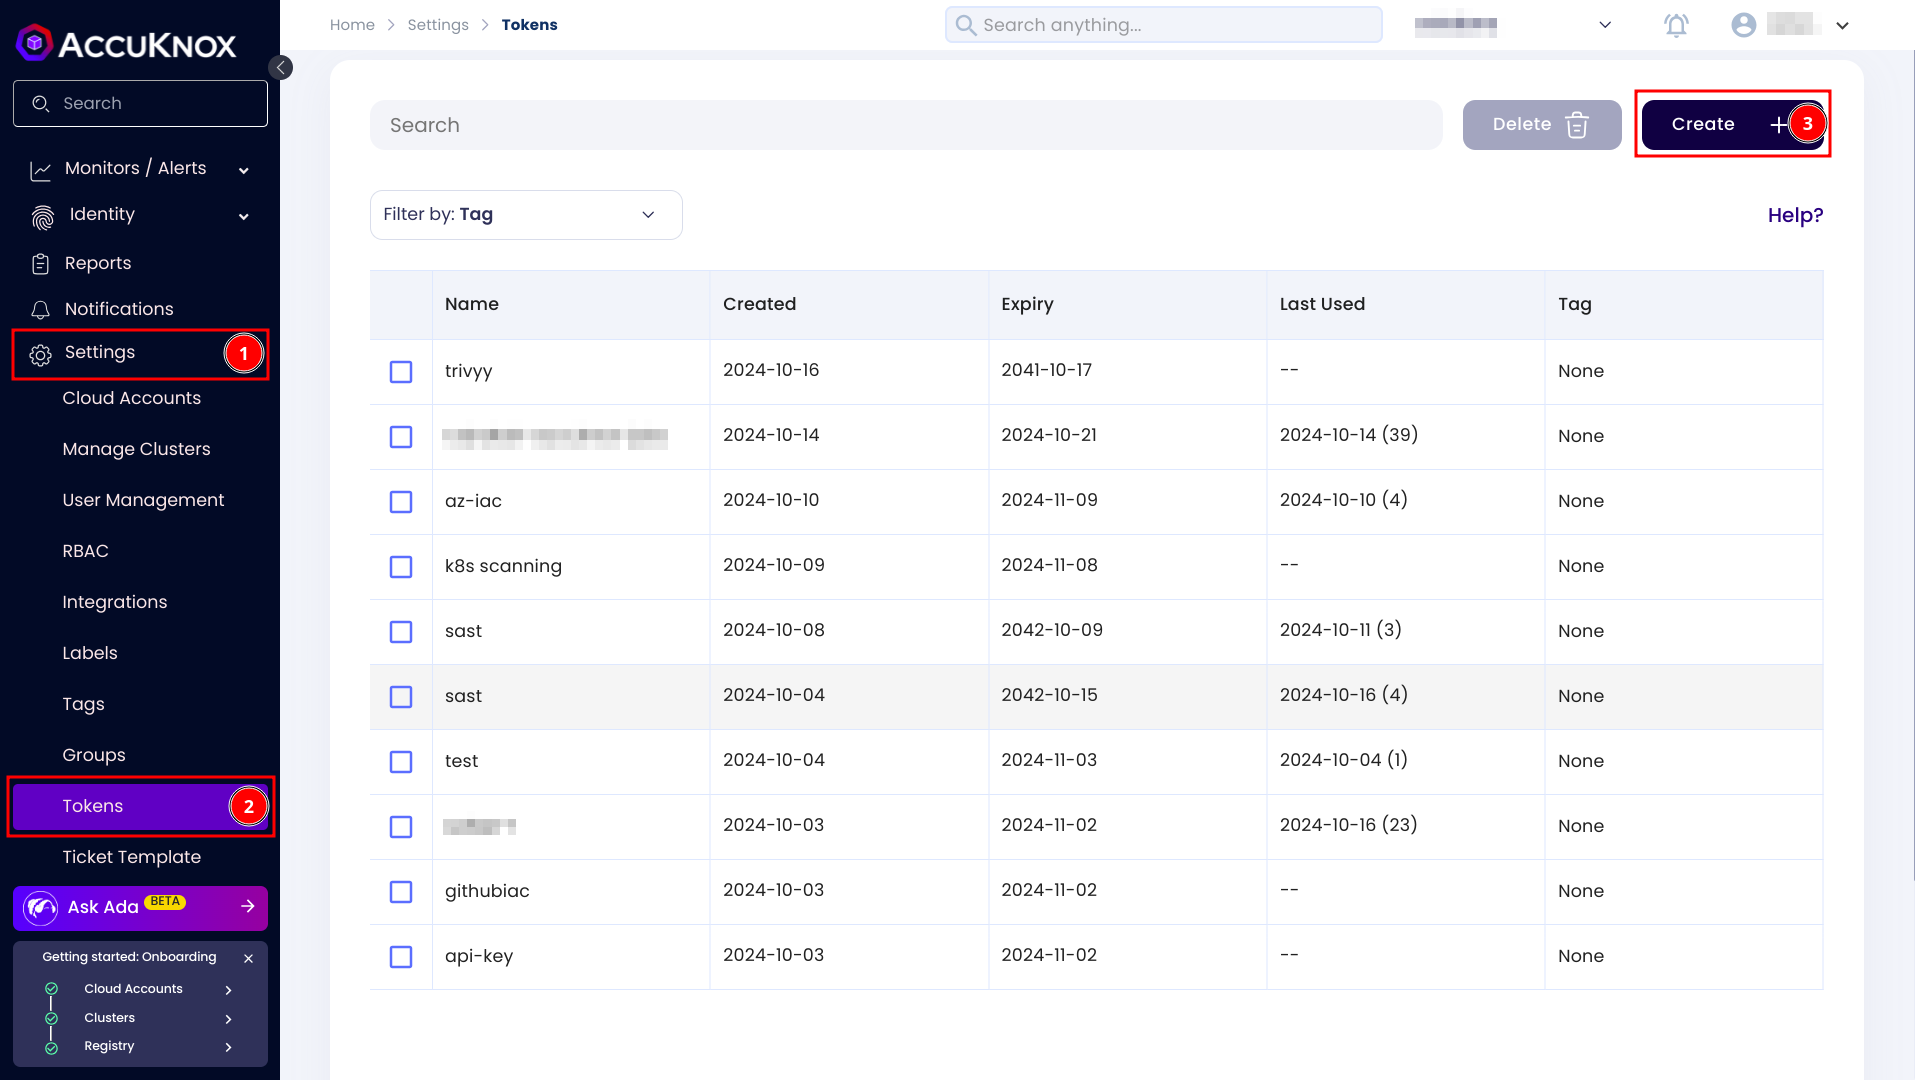Viewport: 1915px width, 1080px height.
Task: Open Cloud Accounts settings page
Action: click(131, 398)
